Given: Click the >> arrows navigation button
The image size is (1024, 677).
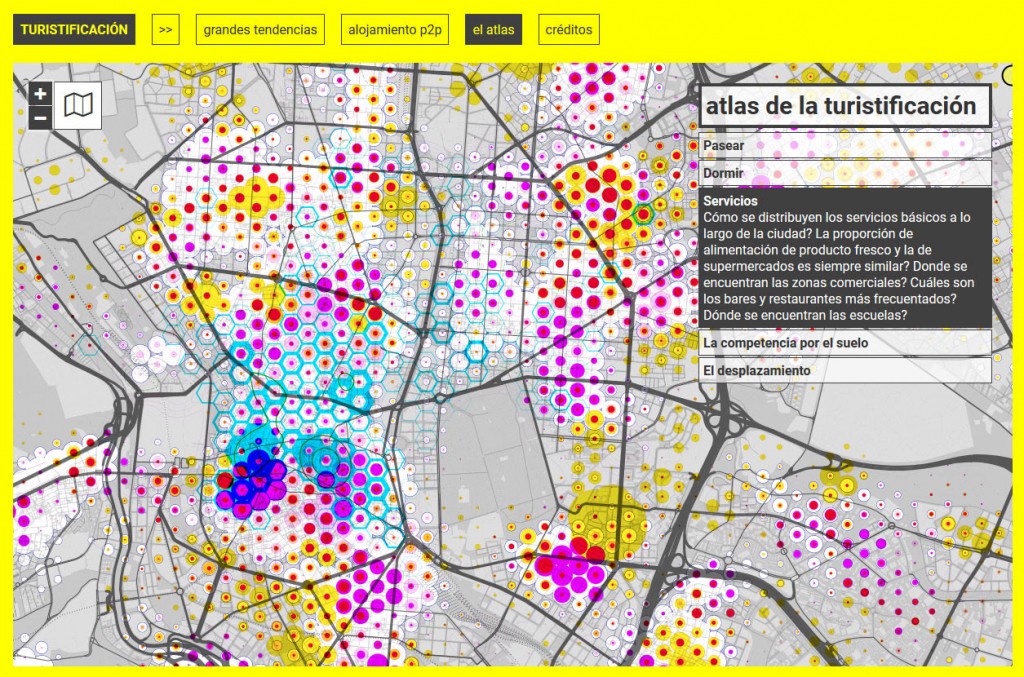Looking at the screenshot, I should pos(166,30).
